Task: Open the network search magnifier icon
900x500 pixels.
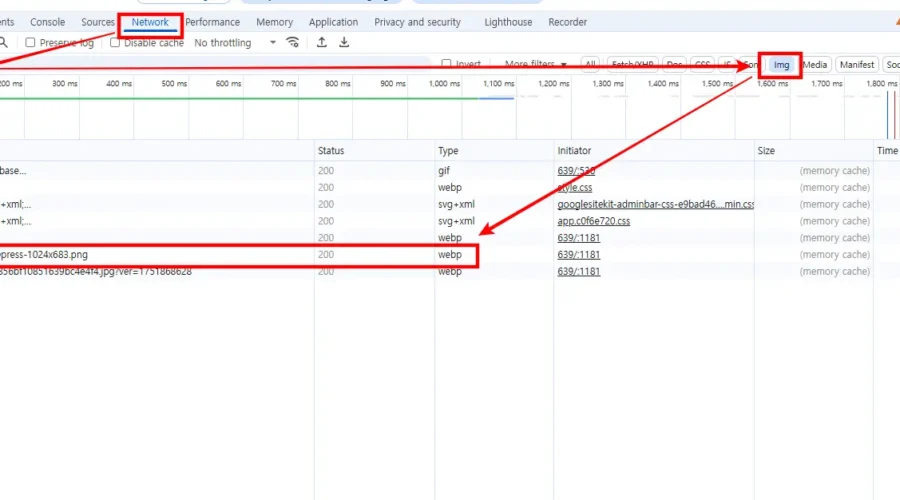Action: (3, 42)
